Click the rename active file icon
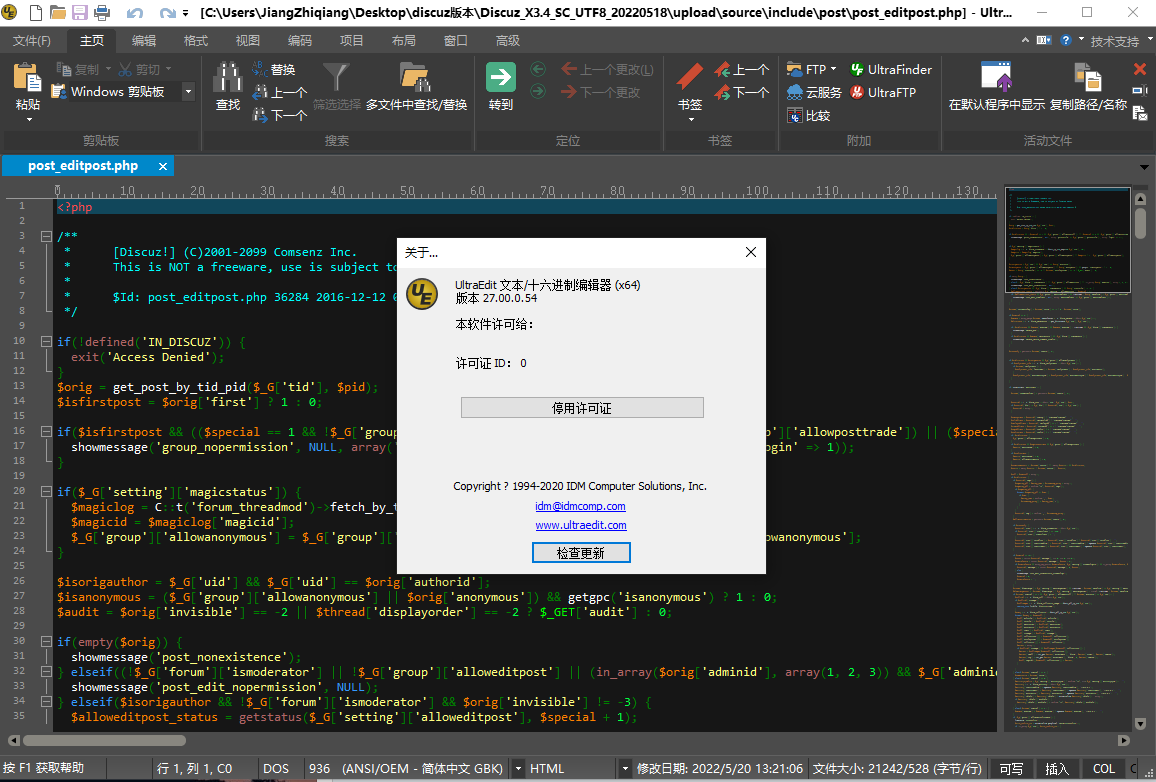Image resolution: width=1156 pixels, height=782 pixels. point(1140,91)
